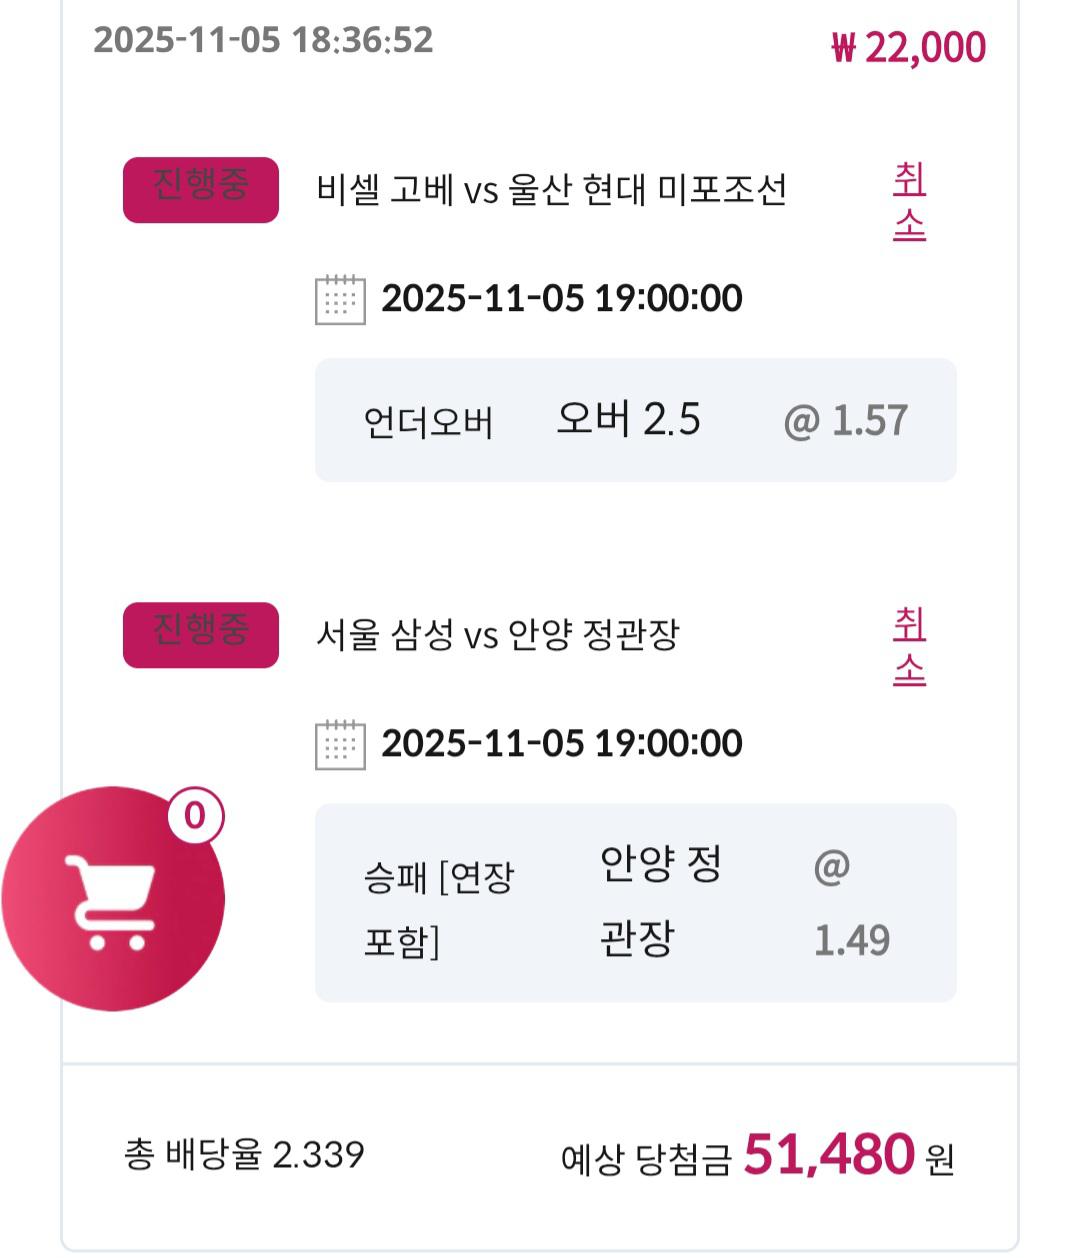Screen dimensions: 1080x1258
Task: Open the floating shopping cart button
Action: [112, 898]
